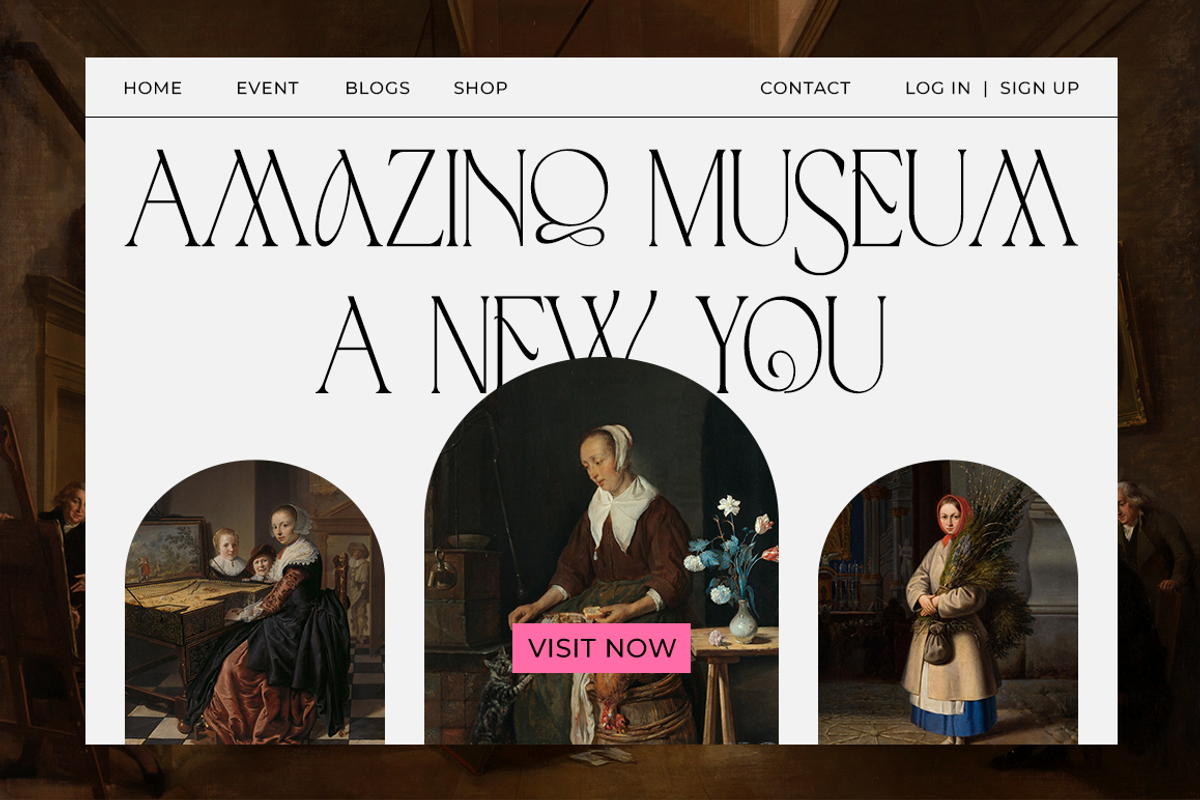
Task: Go to the EVENT page
Action: click(x=267, y=88)
